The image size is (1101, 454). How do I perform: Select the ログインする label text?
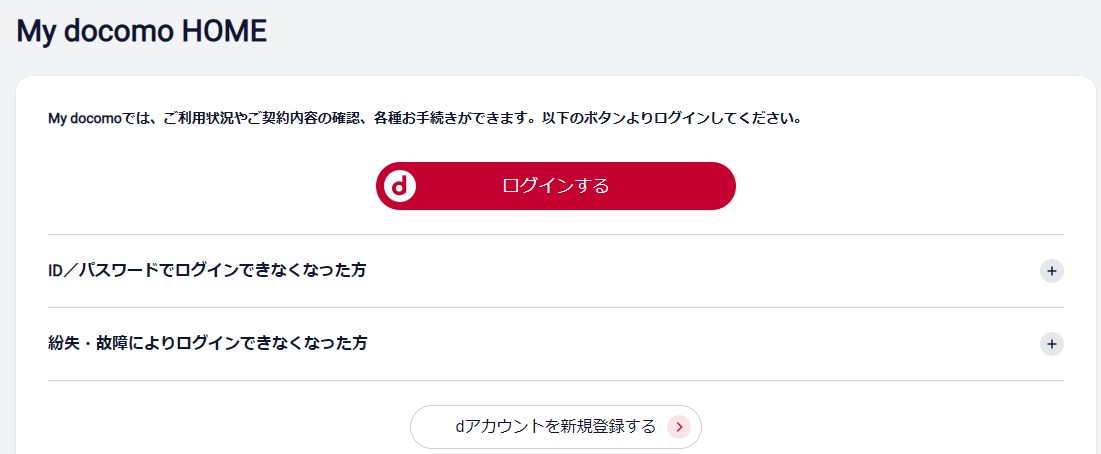[555, 186]
